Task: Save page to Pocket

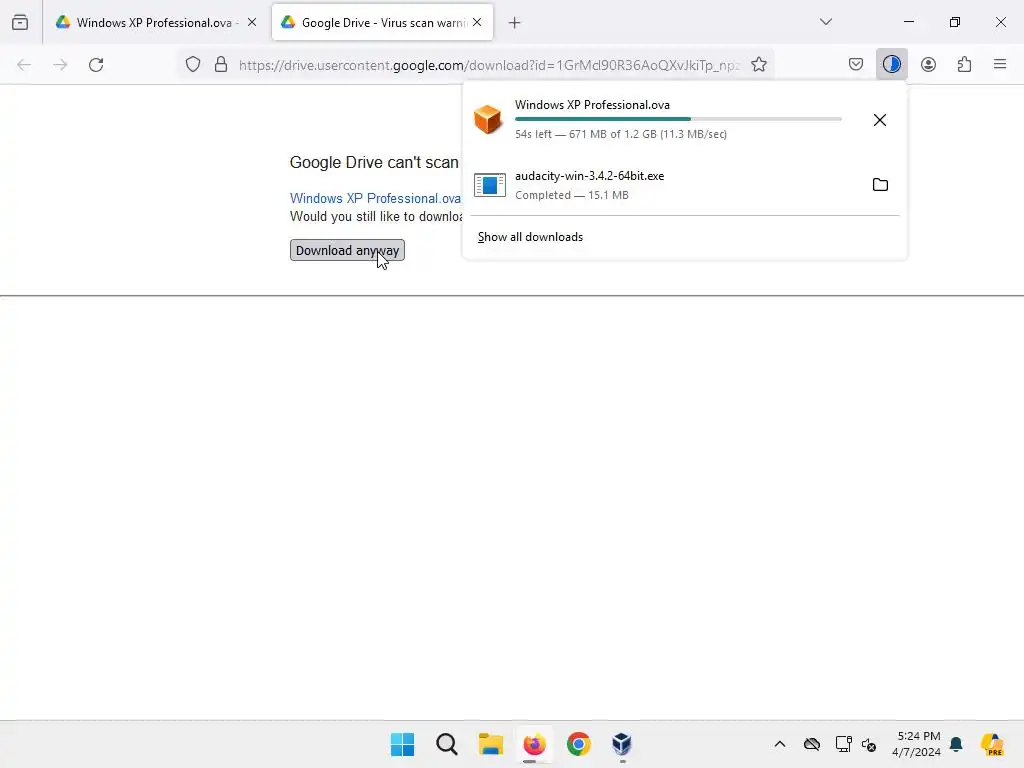Action: [856, 64]
